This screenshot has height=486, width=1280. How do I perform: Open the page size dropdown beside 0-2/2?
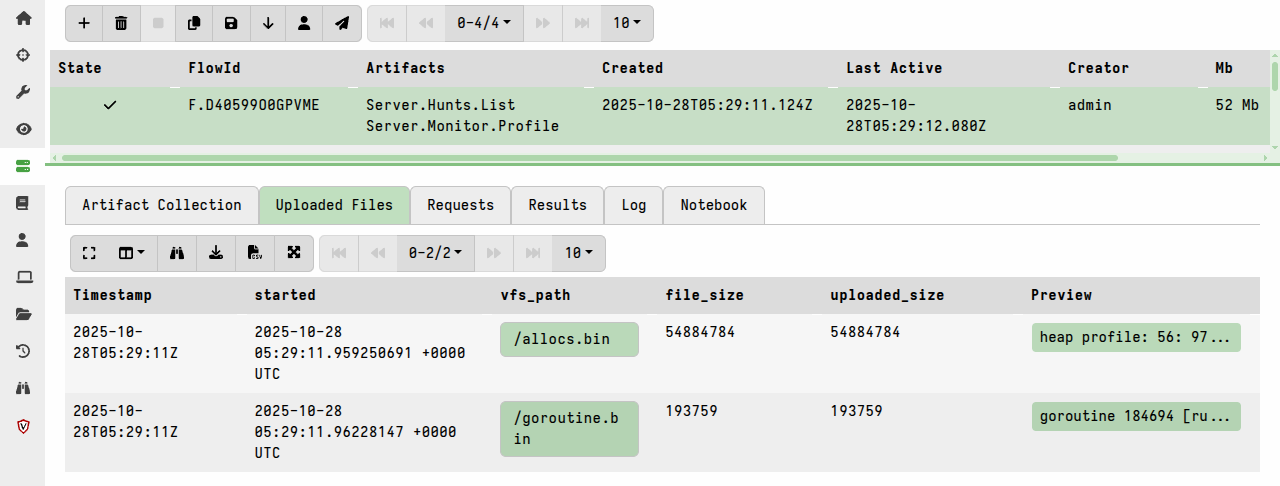coord(578,253)
